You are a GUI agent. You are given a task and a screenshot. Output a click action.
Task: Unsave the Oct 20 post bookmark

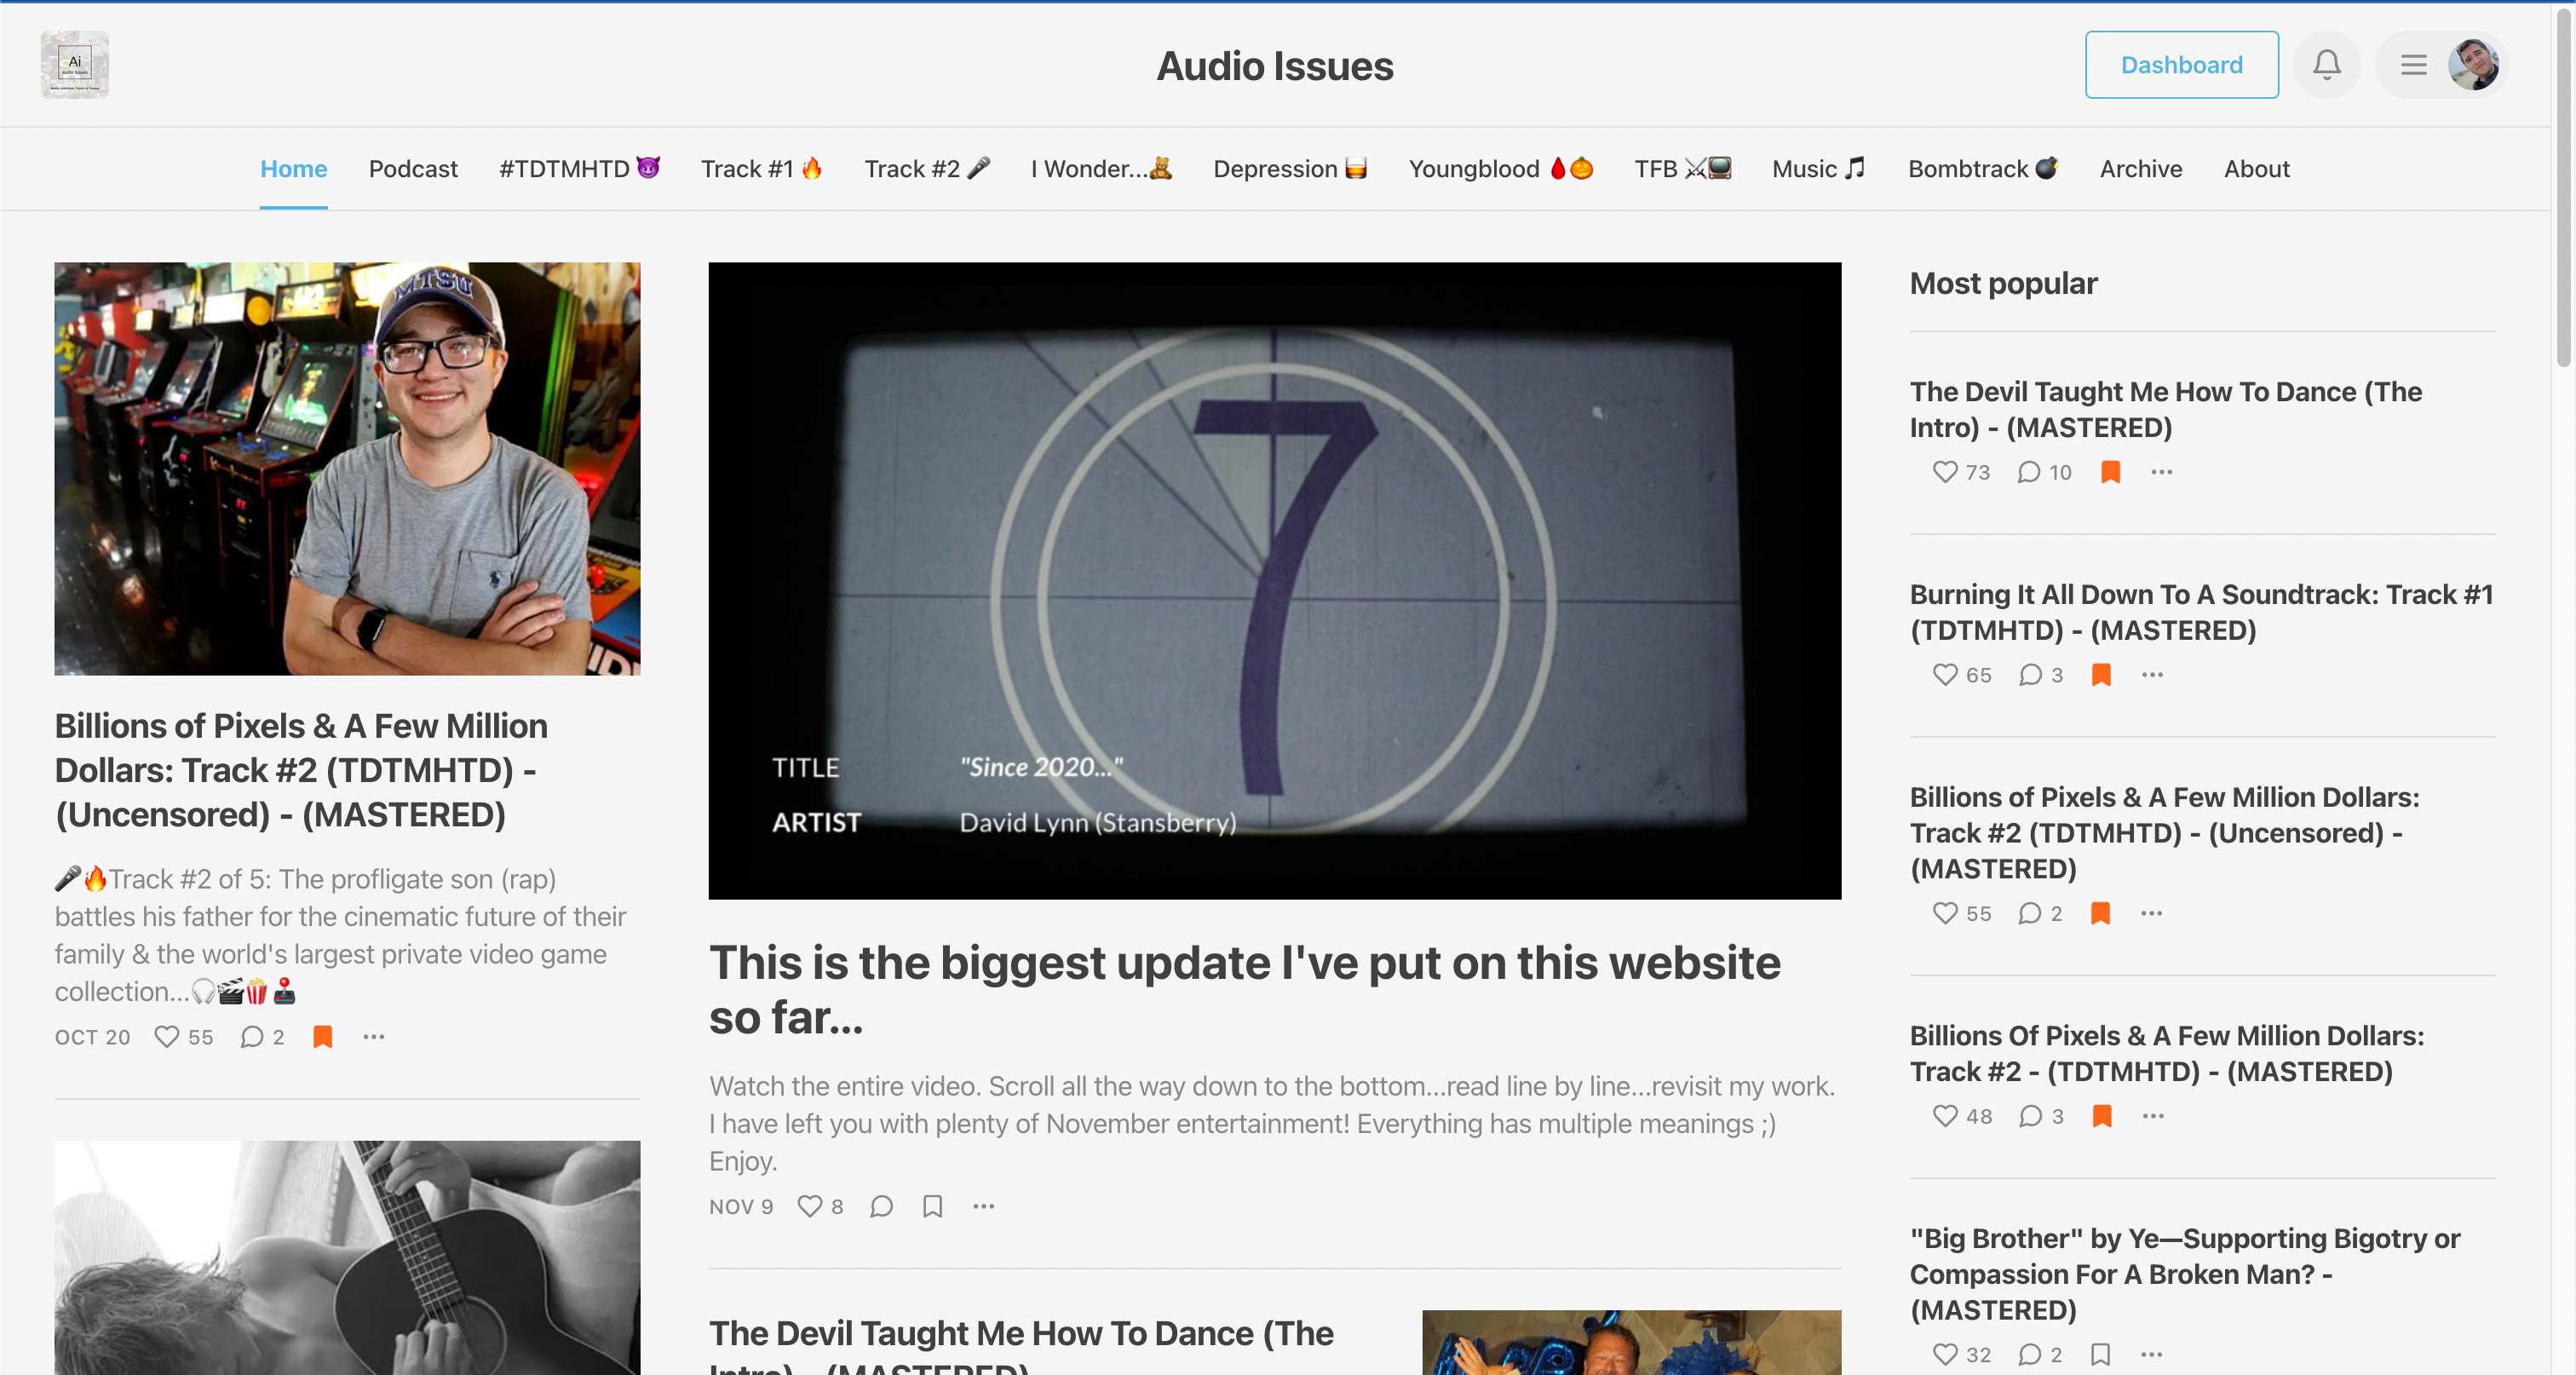[322, 1037]
